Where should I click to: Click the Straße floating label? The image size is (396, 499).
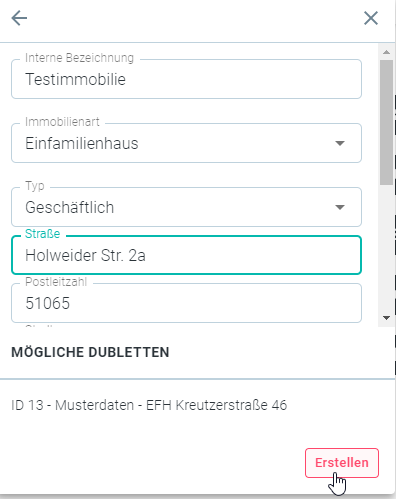pyautogui.click(x=43, y=234)
